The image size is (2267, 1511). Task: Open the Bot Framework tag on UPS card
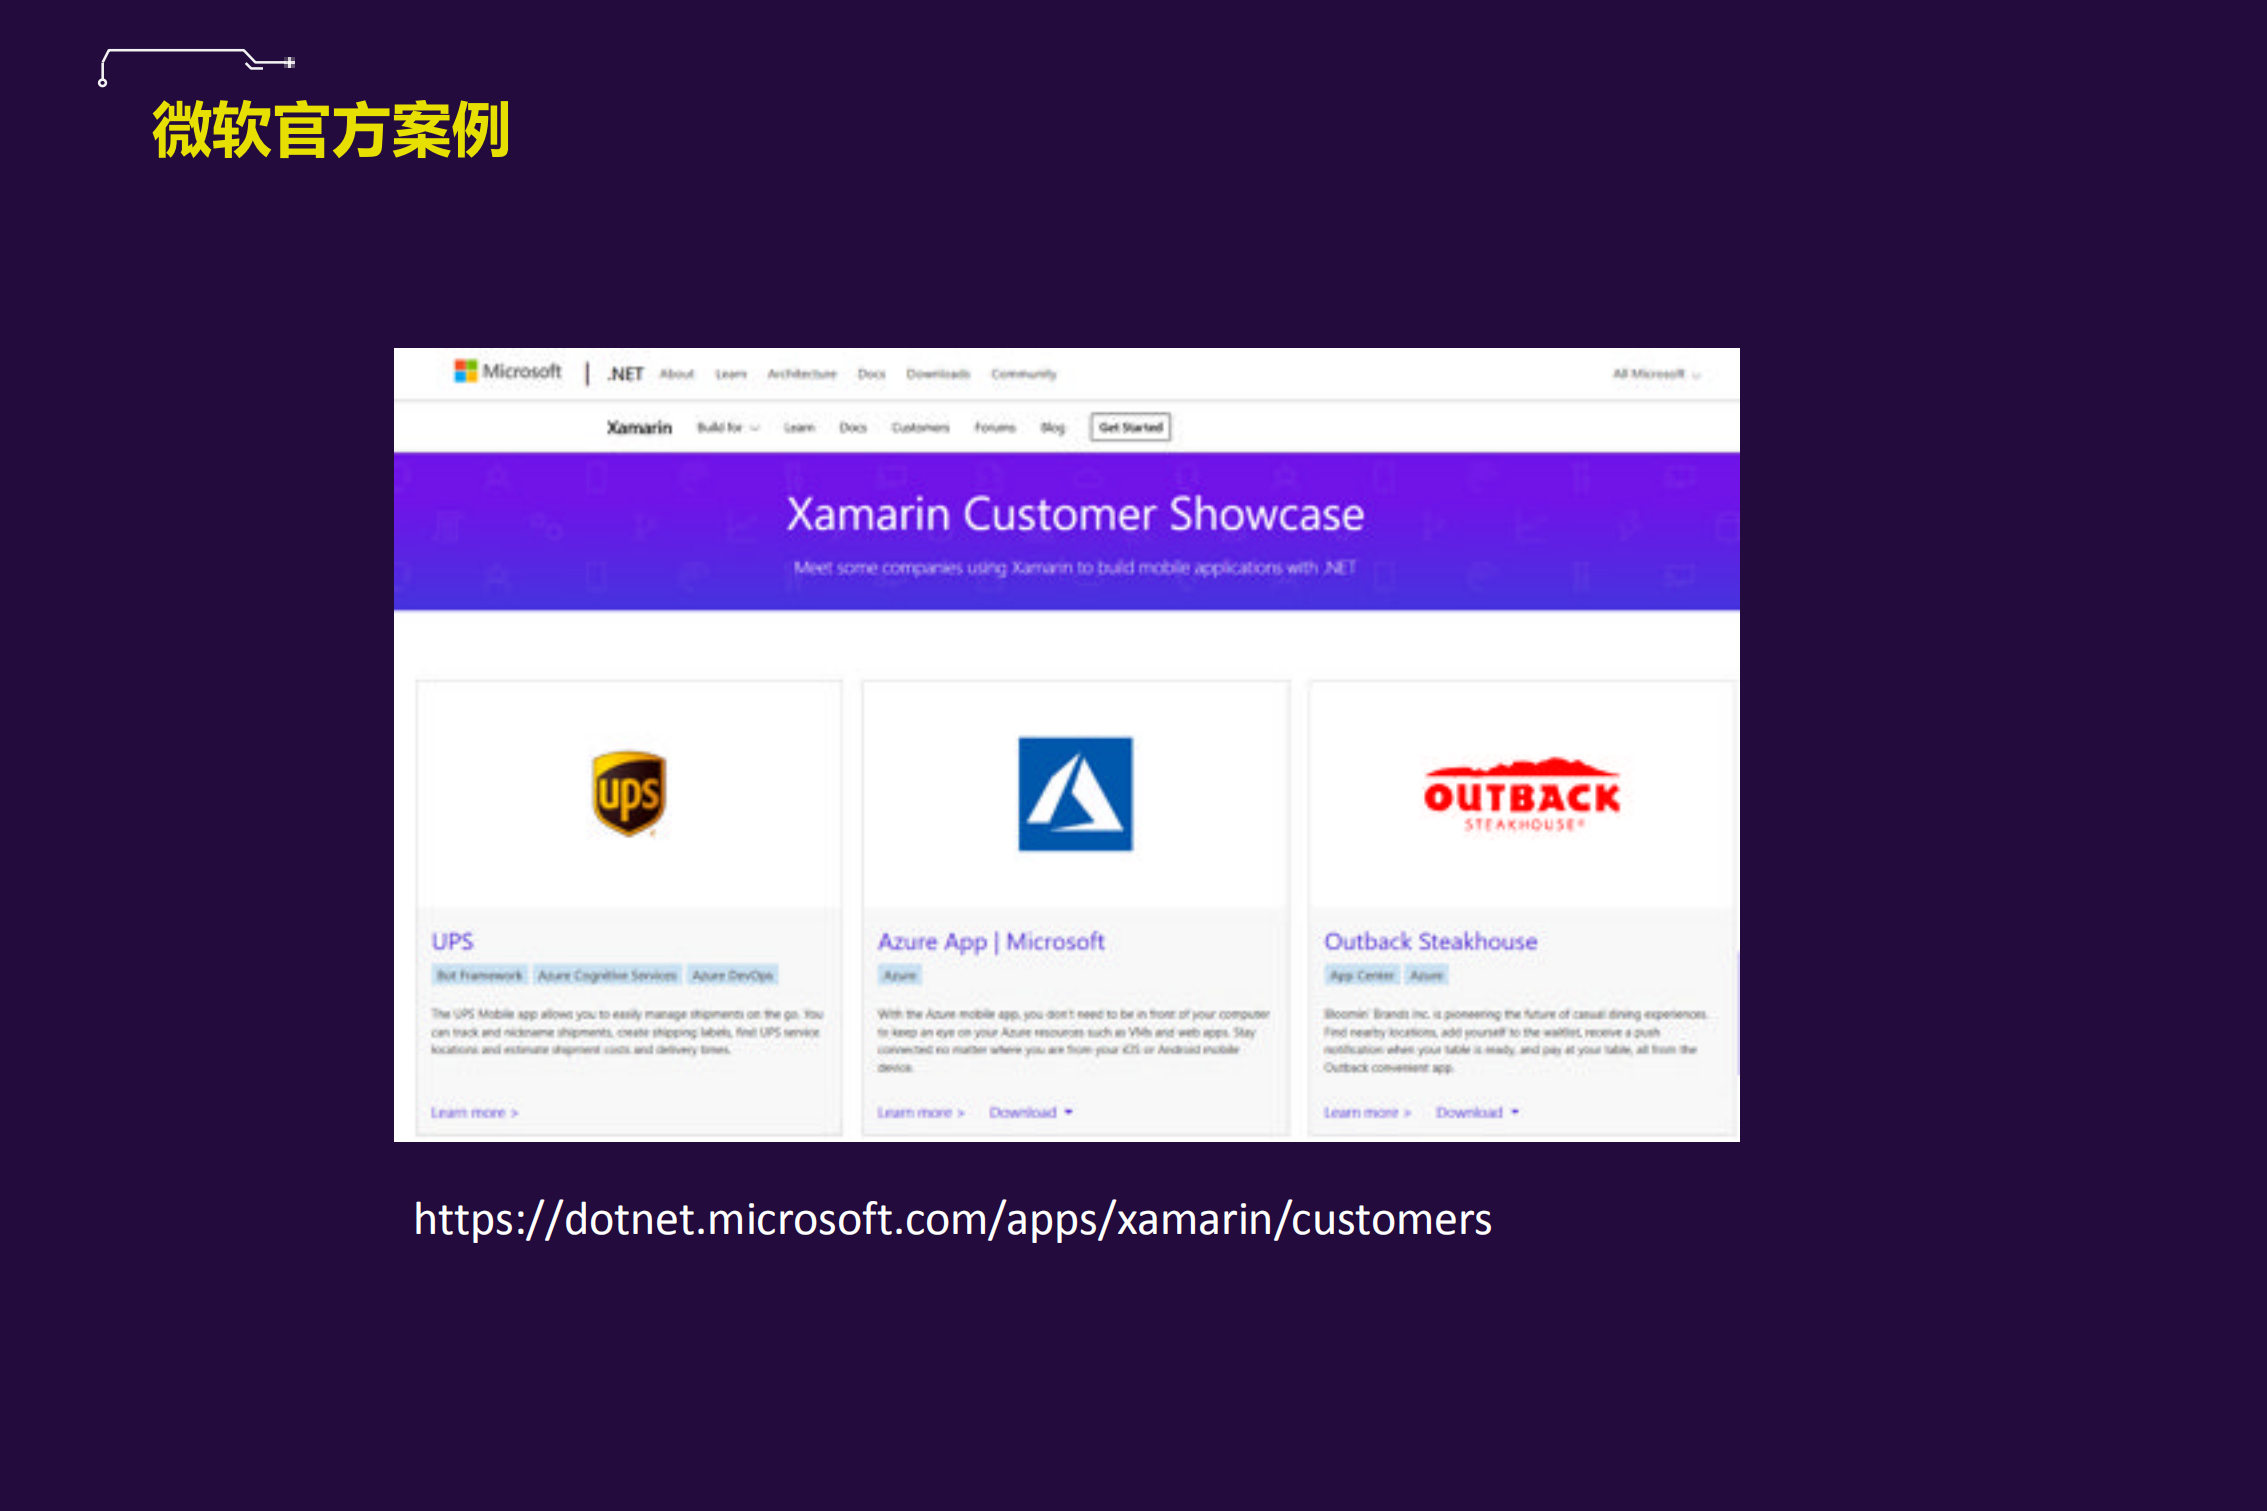tap(478, 975)
